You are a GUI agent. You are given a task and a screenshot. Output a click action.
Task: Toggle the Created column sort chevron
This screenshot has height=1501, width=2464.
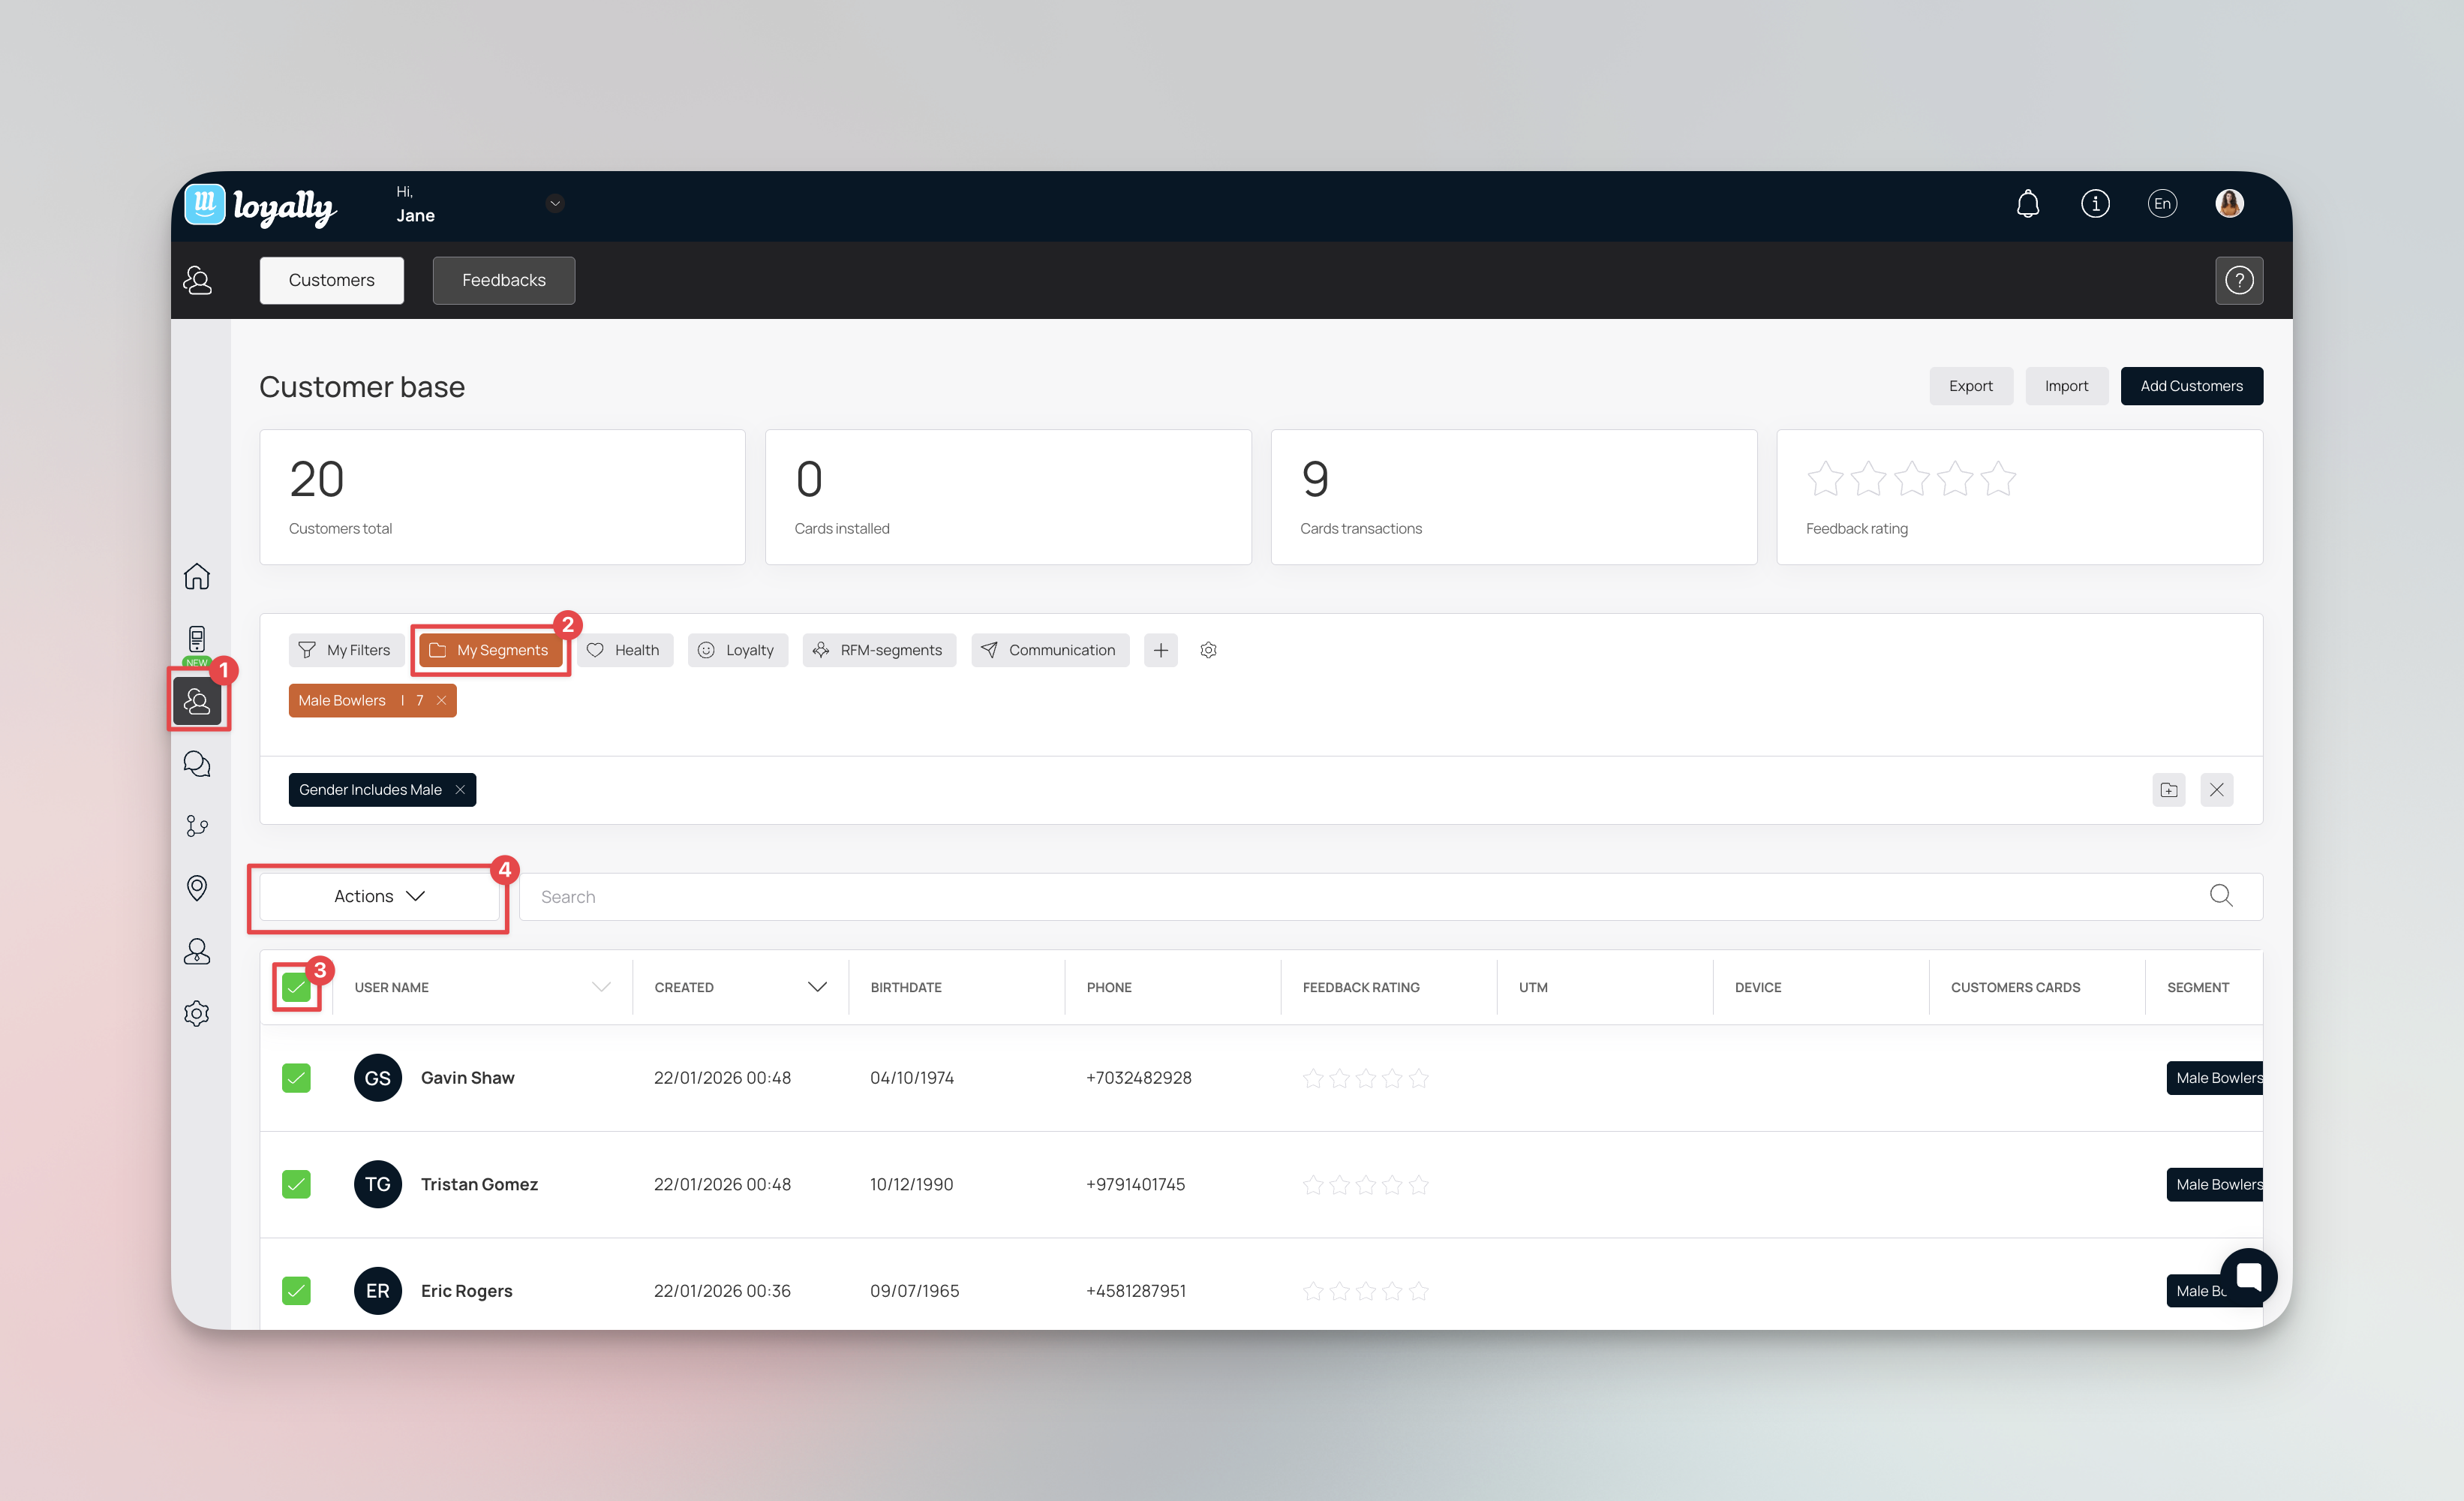(x=817, y=987)
